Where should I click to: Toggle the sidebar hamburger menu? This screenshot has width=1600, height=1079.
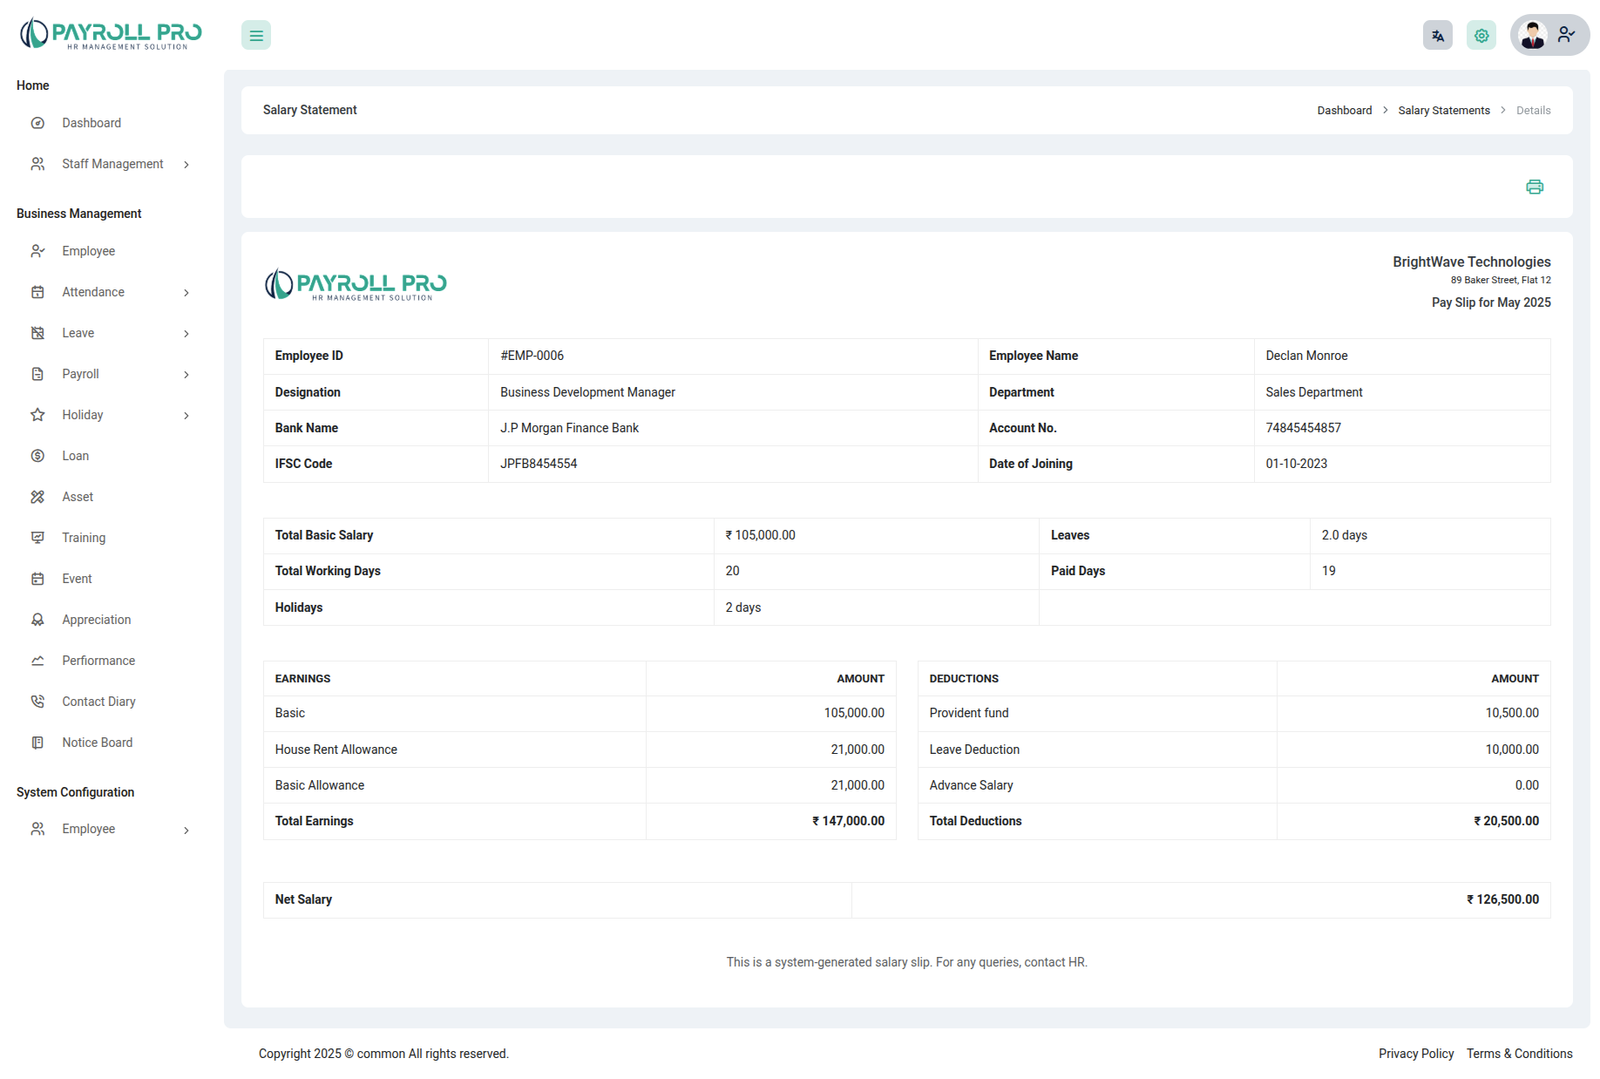(256, 35)
